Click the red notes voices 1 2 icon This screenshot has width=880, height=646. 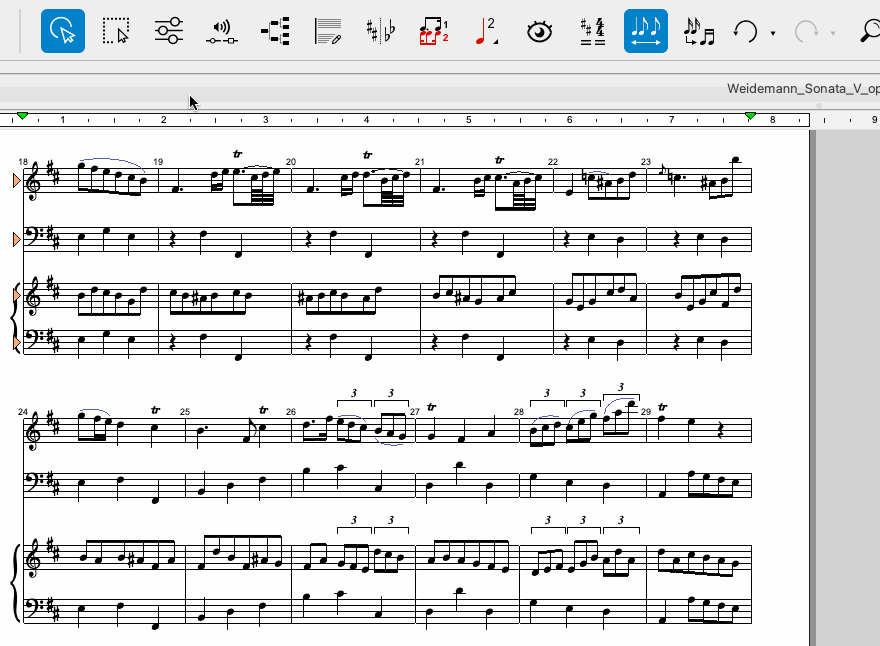click(x=434, y=31)
